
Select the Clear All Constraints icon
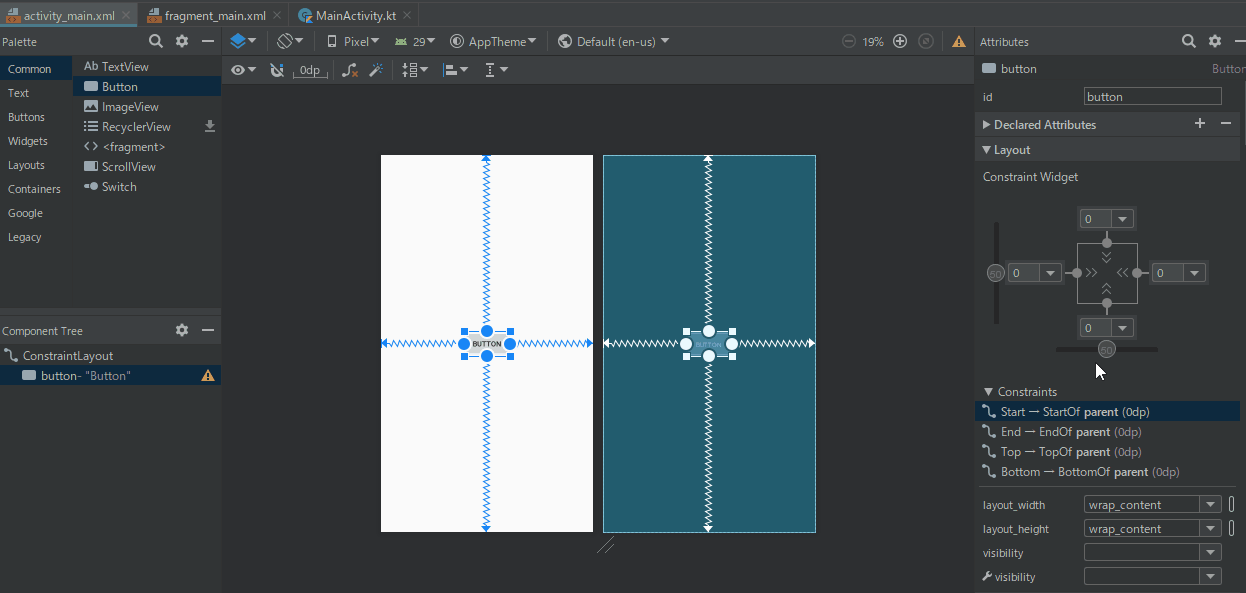click(x=349, y=70)
